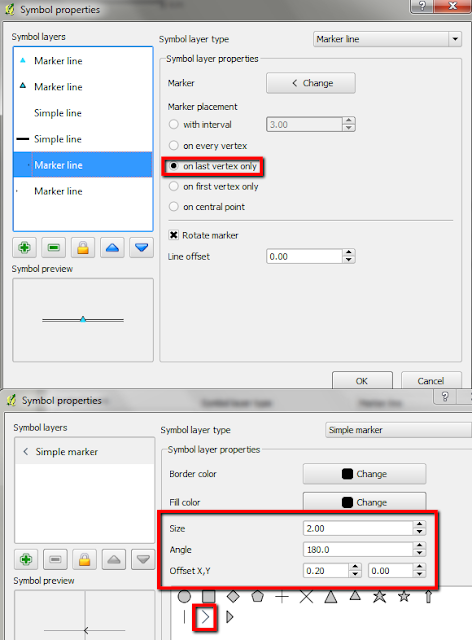Select Simple line layer with thick black line
The height and width of the screenshot is (640, 472).
click(x=83, y=139)
